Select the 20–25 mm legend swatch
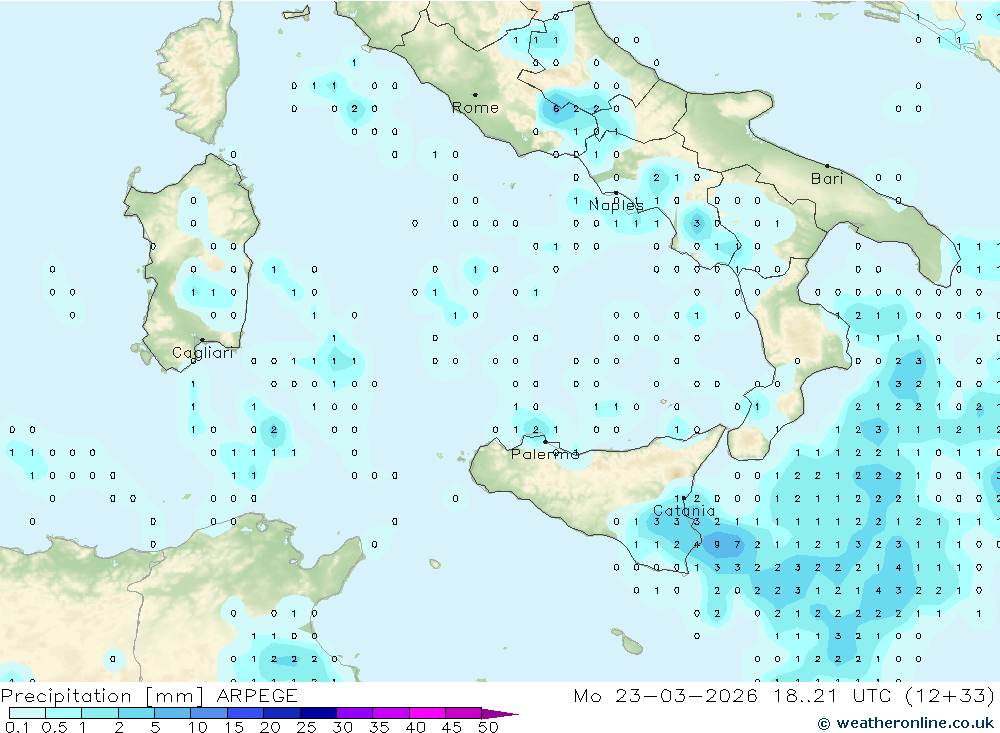The width and height of the screenshot is (1000, 733). point(282,713)
